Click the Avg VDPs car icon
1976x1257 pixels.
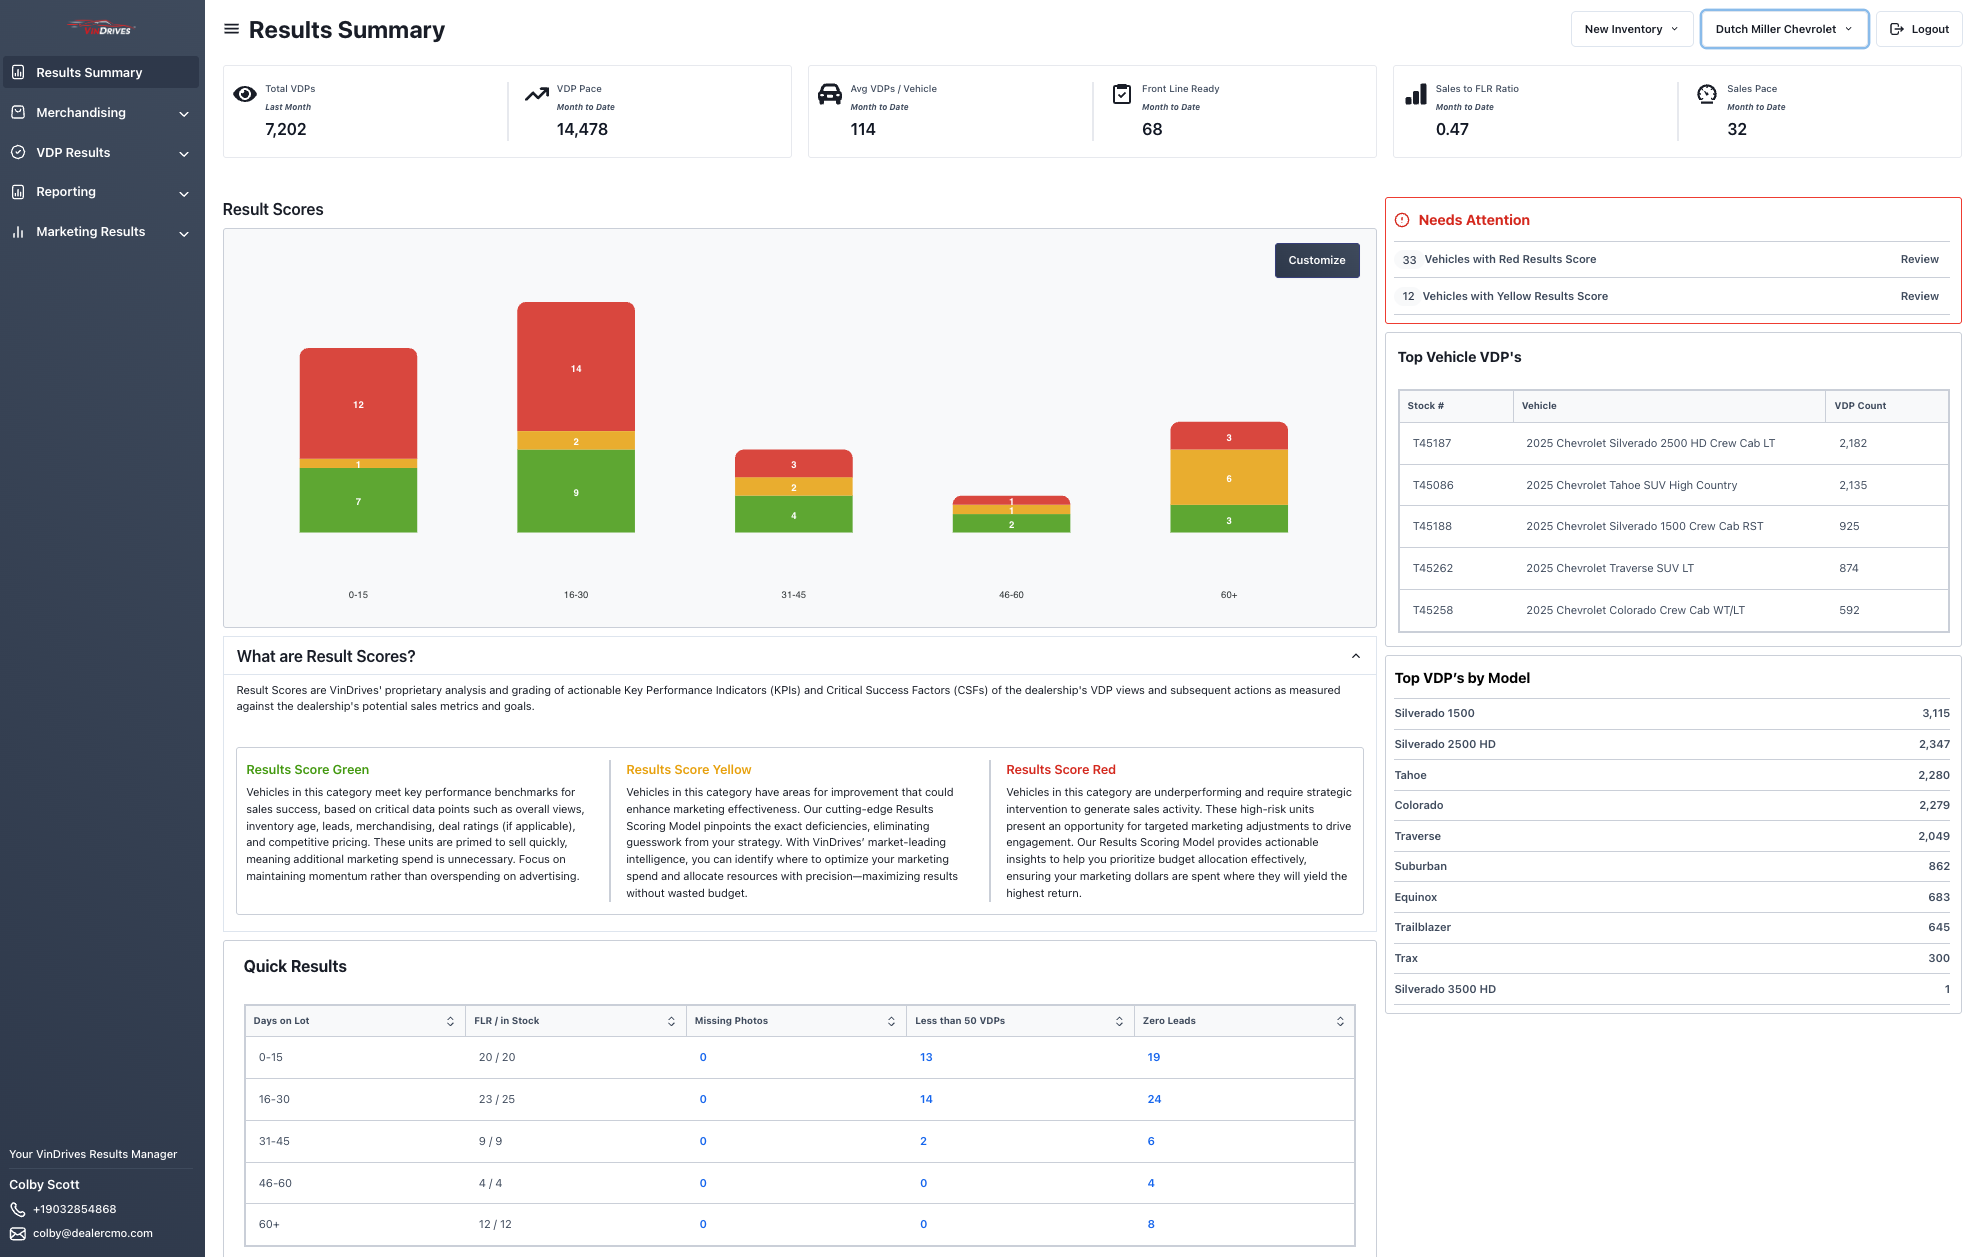(830, 94)
